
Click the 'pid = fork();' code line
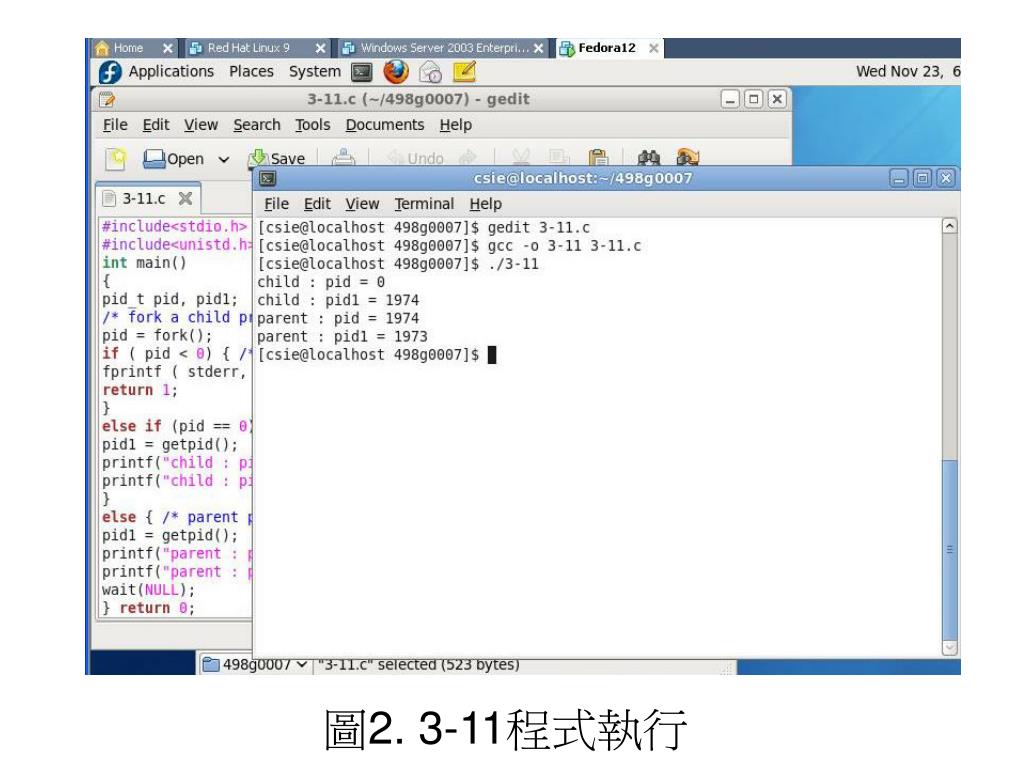coord(157,335)
